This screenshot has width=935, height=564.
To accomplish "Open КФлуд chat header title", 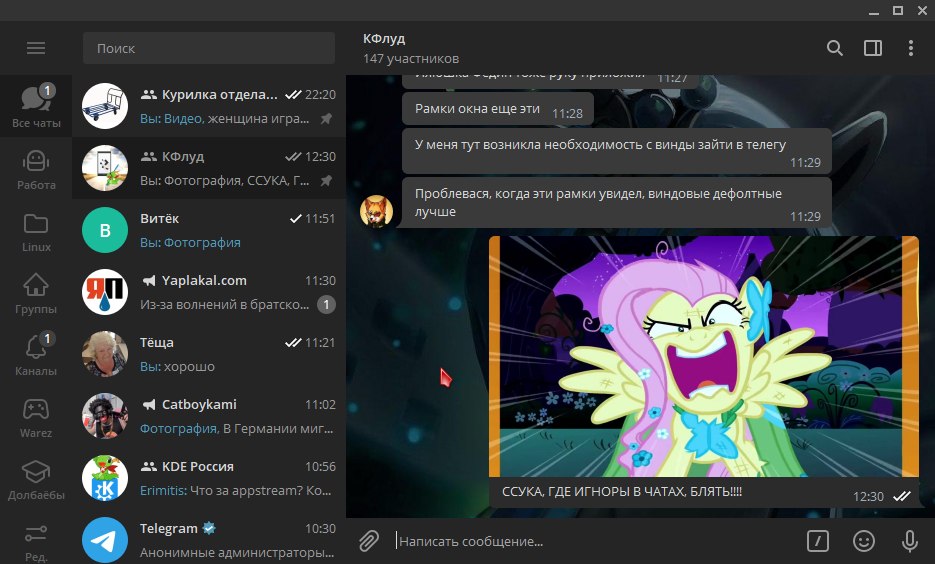I will (384, 39).
